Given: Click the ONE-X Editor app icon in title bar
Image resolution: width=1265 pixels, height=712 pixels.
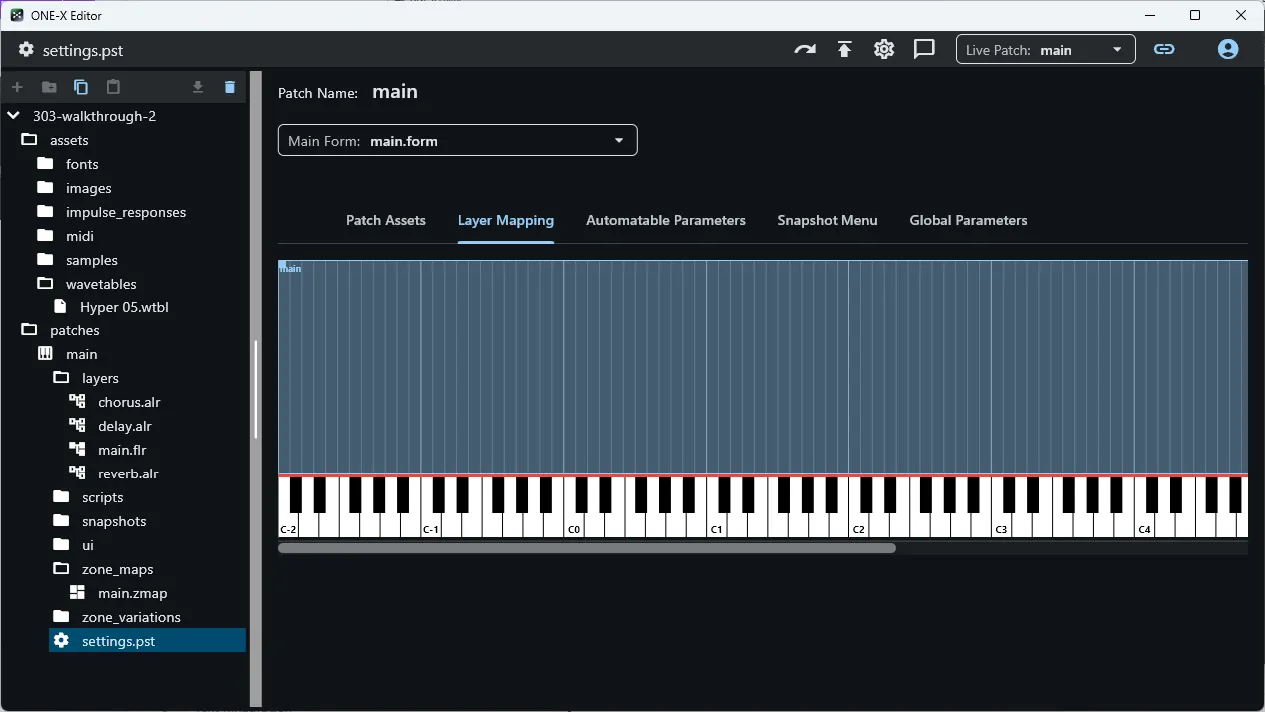Looking at the screenshot, I should (x=17, y=15).
